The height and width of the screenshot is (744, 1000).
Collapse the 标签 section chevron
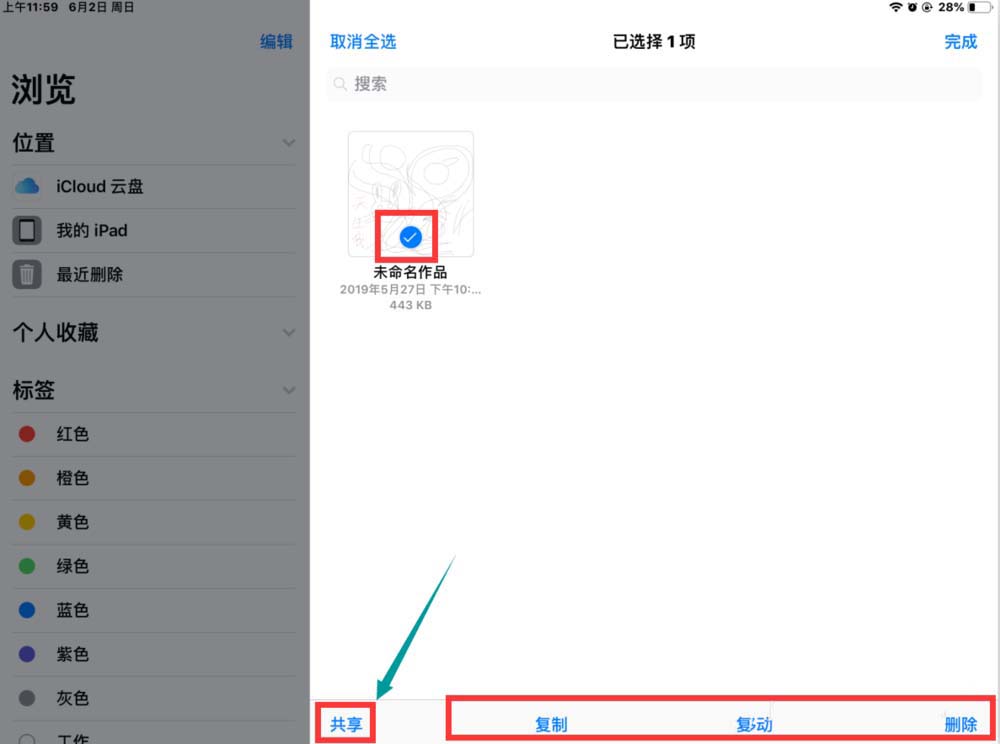coord(289,390)
